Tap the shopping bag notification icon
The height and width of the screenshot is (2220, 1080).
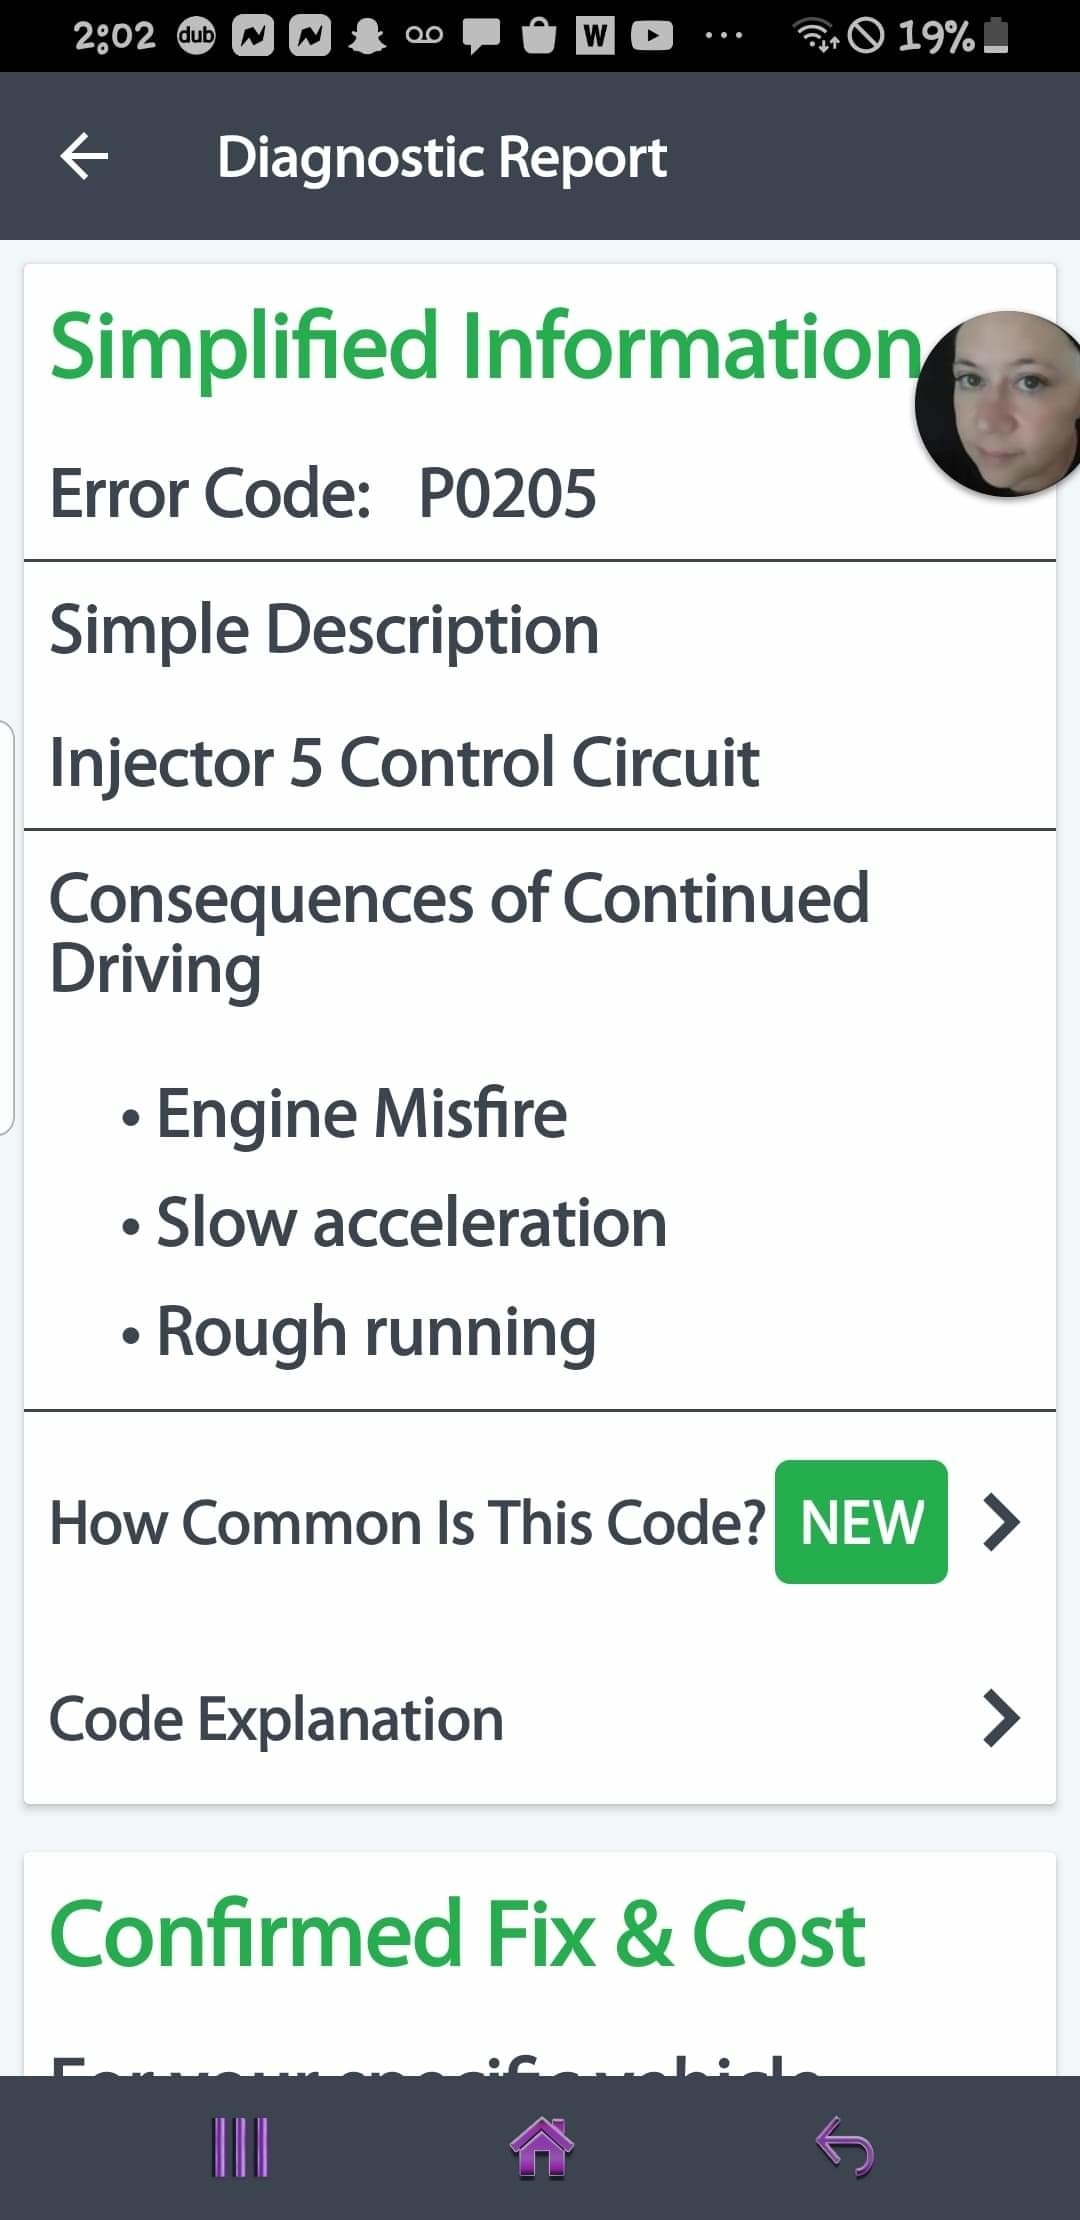[539, 37]
